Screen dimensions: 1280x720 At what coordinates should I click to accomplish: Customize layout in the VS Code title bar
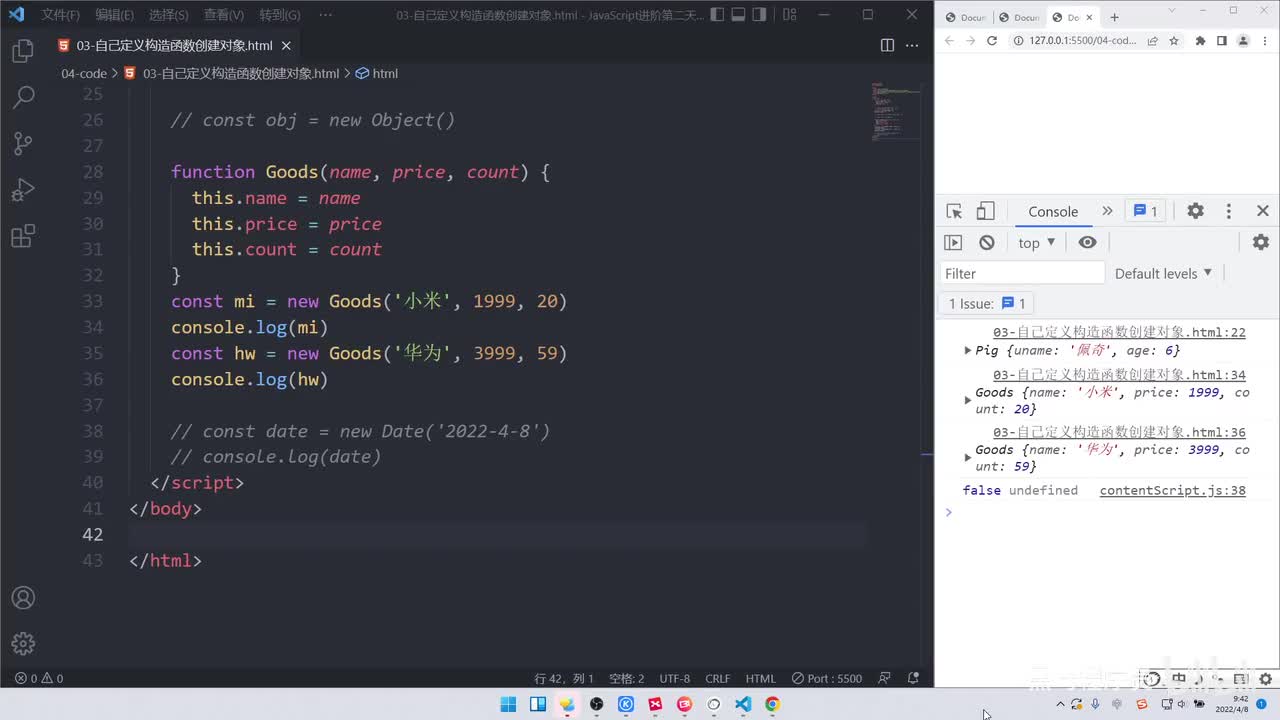coord(790,15)
